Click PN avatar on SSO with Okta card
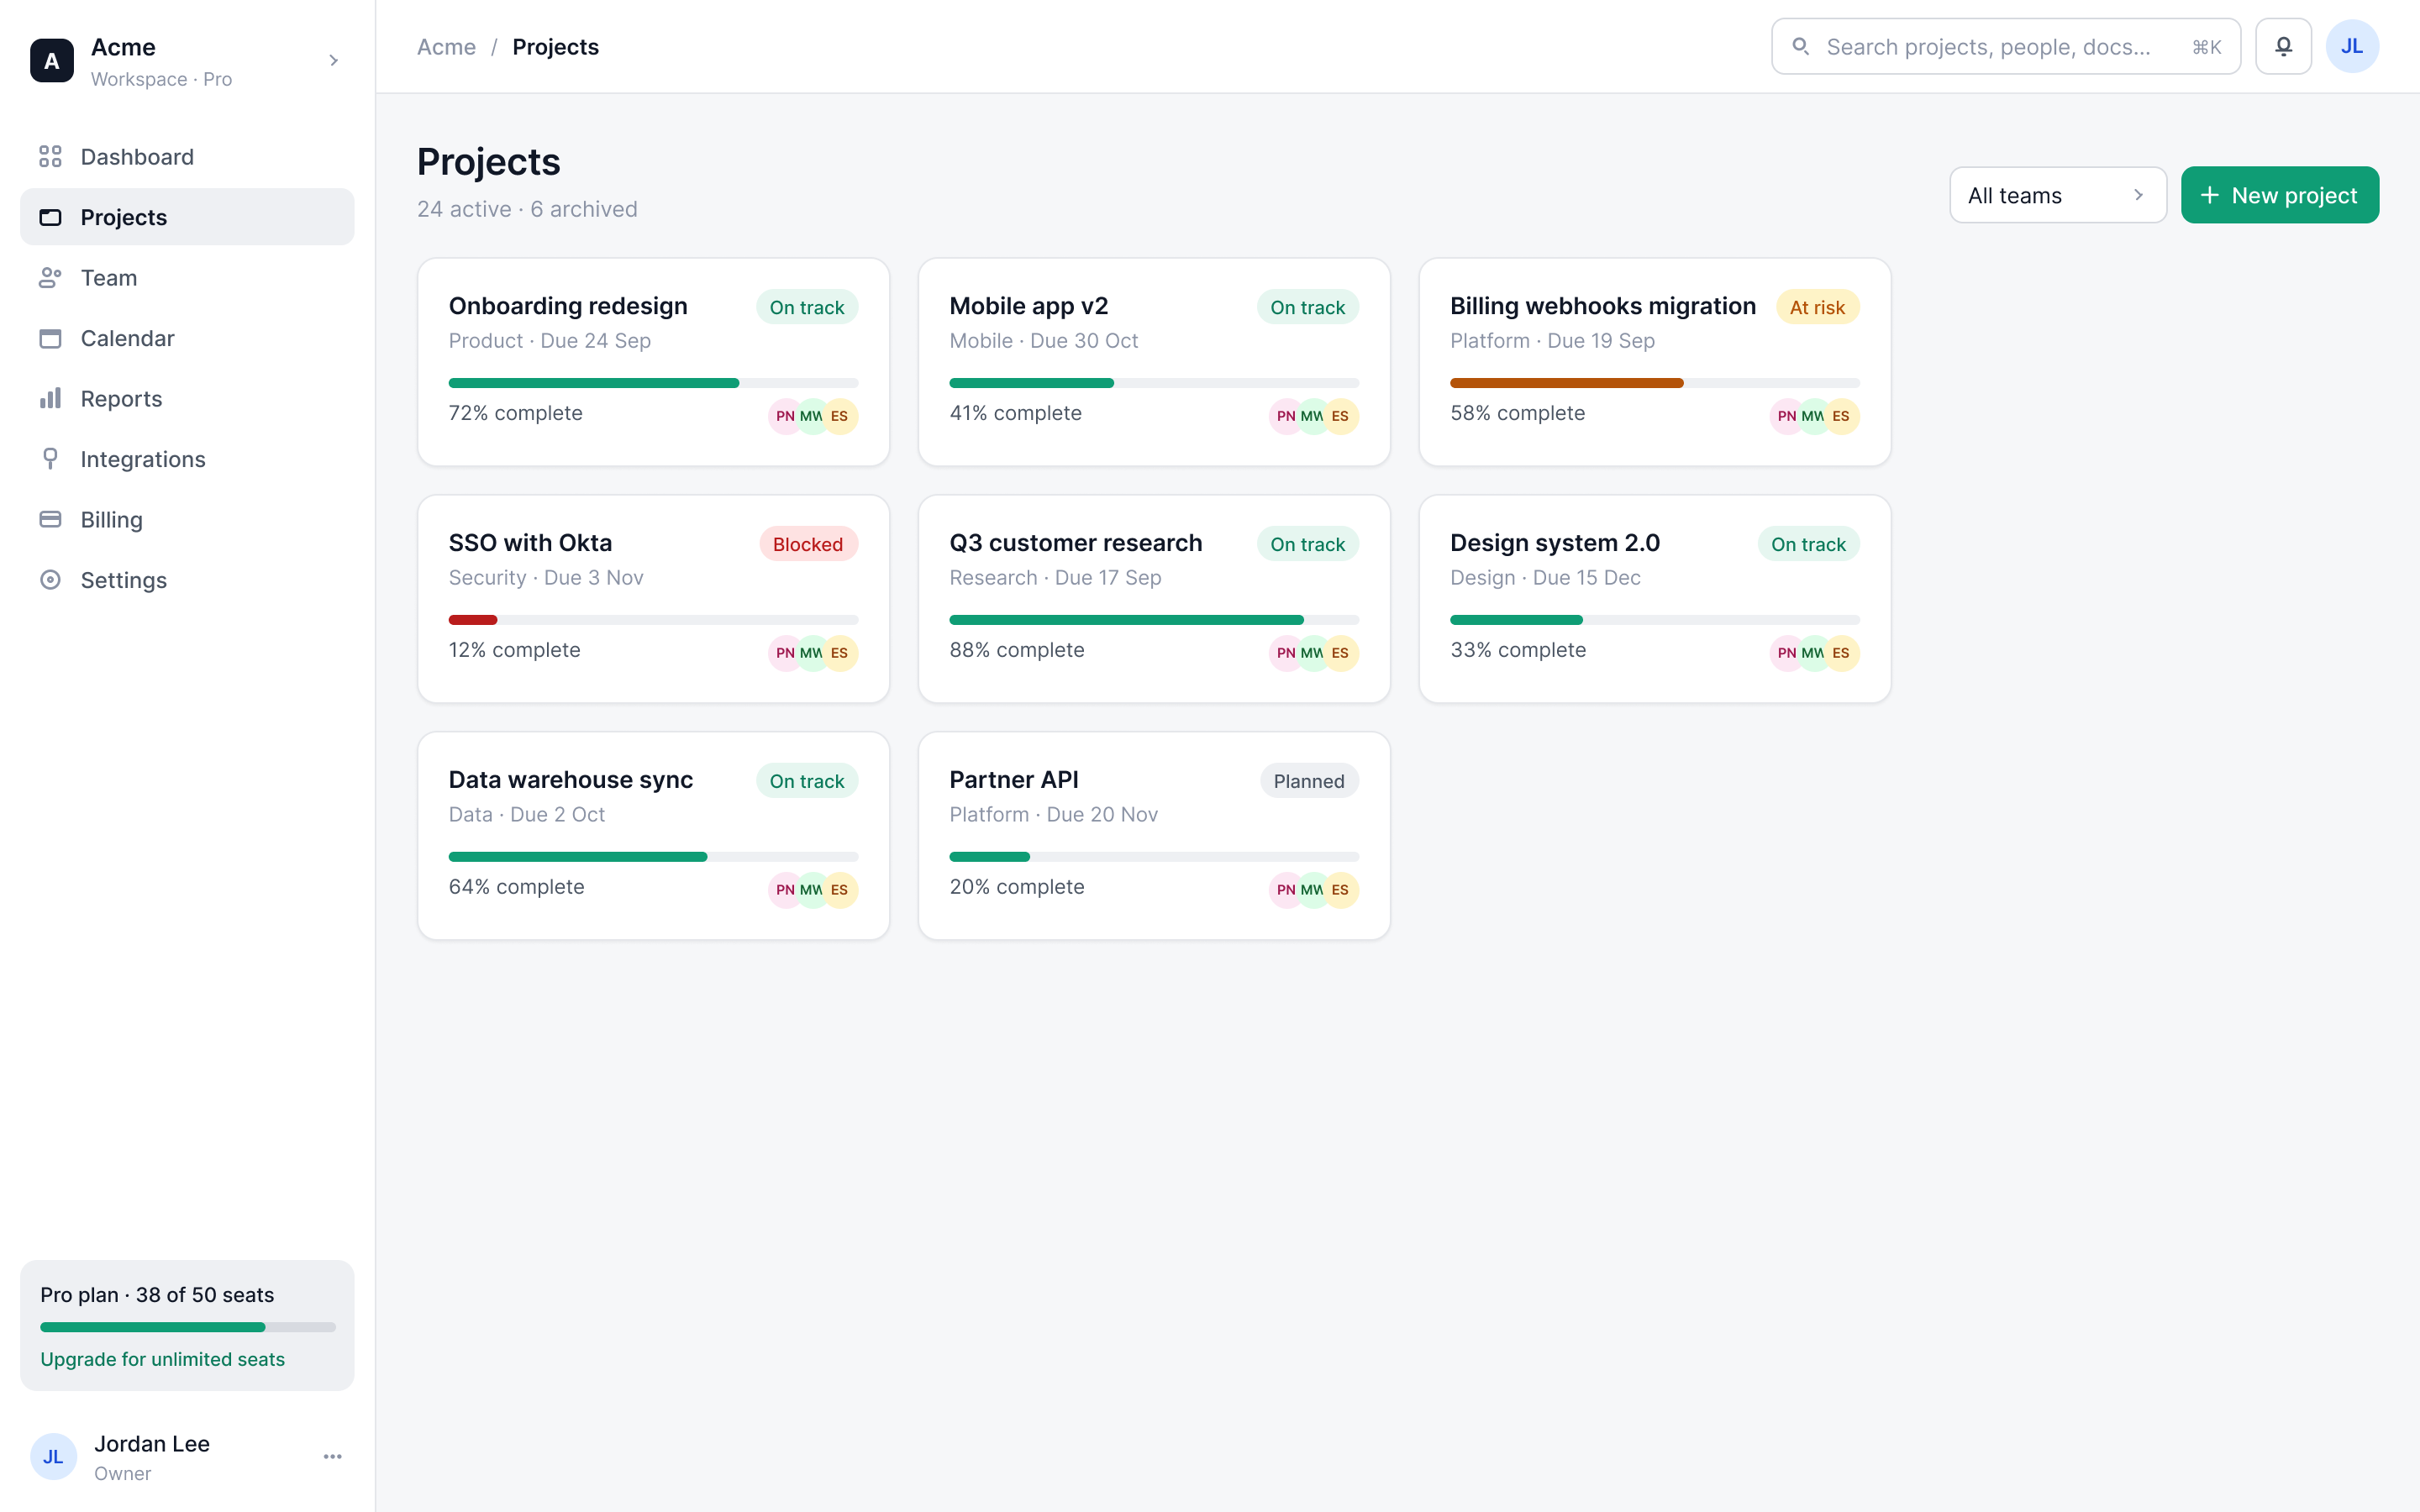 pos(785,653)
